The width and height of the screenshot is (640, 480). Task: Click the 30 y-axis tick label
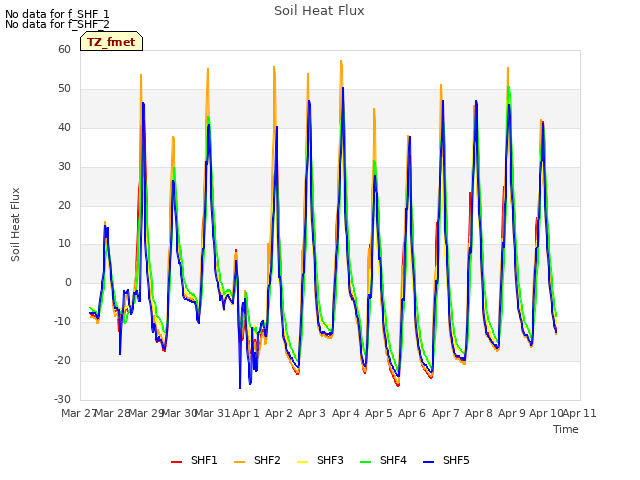click(64, 167)
